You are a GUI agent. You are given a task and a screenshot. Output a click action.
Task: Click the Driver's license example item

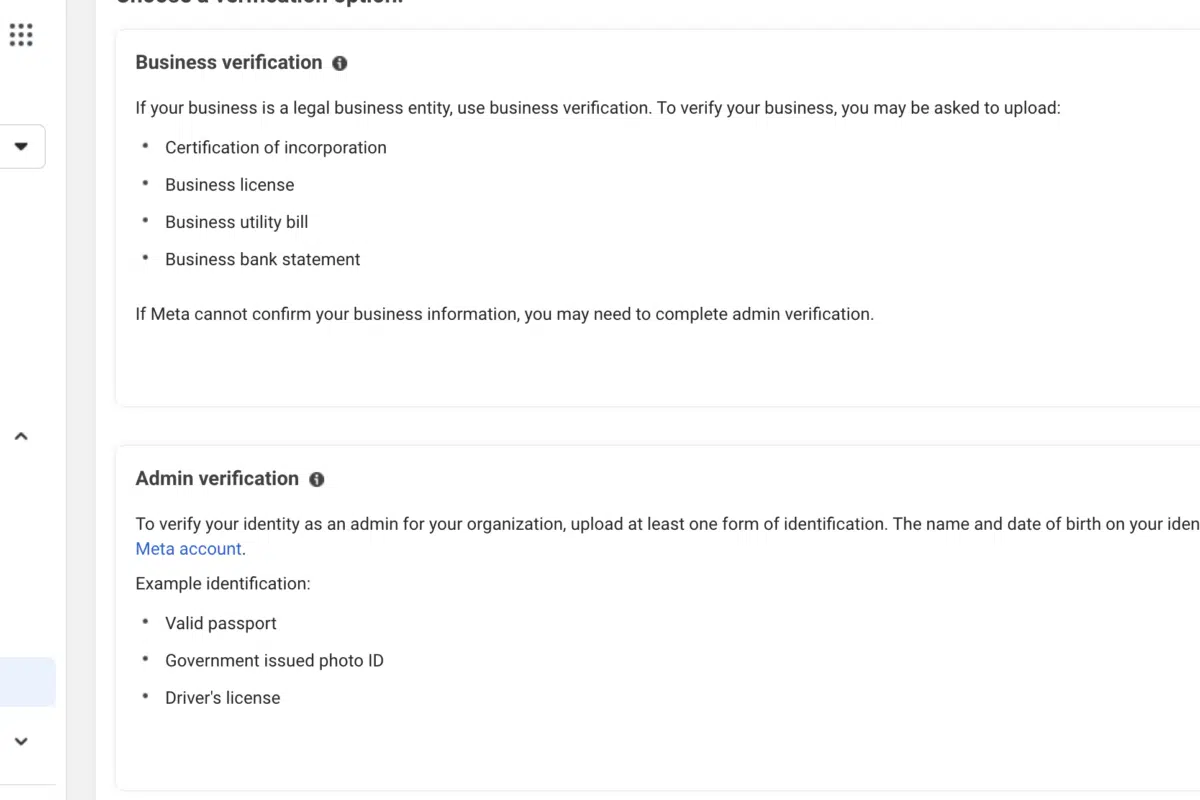[x=223, y=698]
